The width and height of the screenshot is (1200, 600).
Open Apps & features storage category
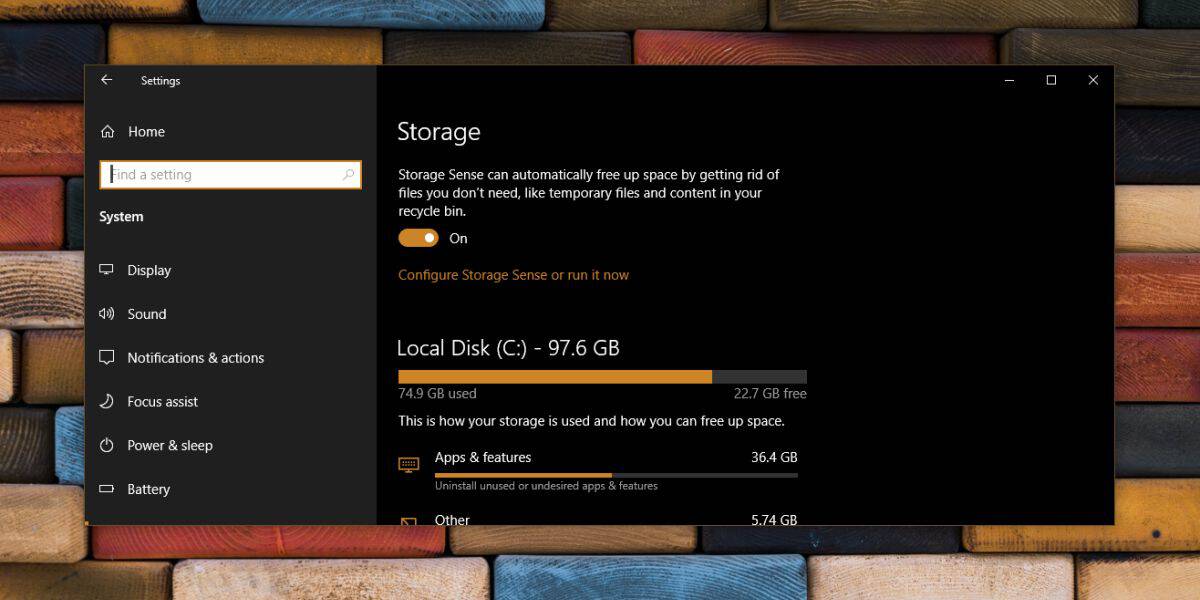[483, 458]
